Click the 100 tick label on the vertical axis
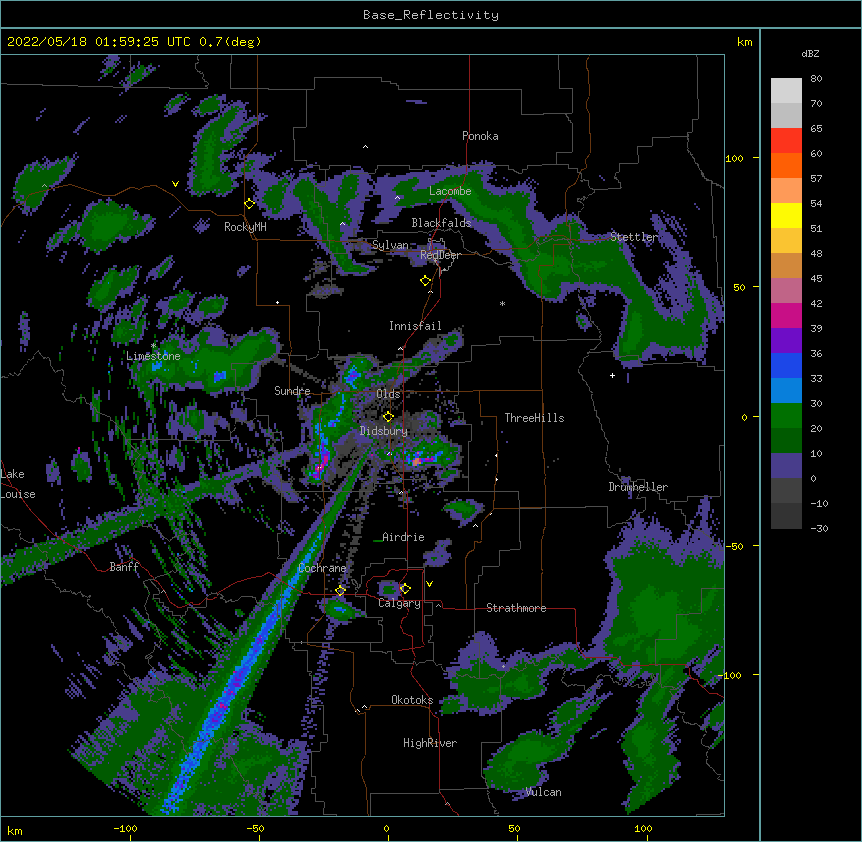The width and height of the screenshot is (862, 842). [734, 158]
